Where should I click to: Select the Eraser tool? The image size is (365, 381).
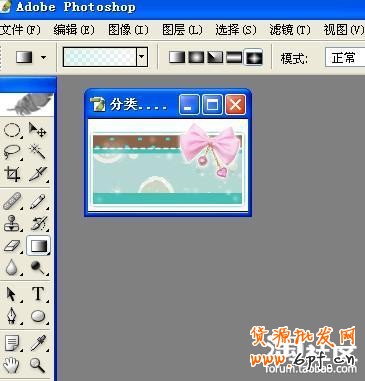[x=12, y=246]
